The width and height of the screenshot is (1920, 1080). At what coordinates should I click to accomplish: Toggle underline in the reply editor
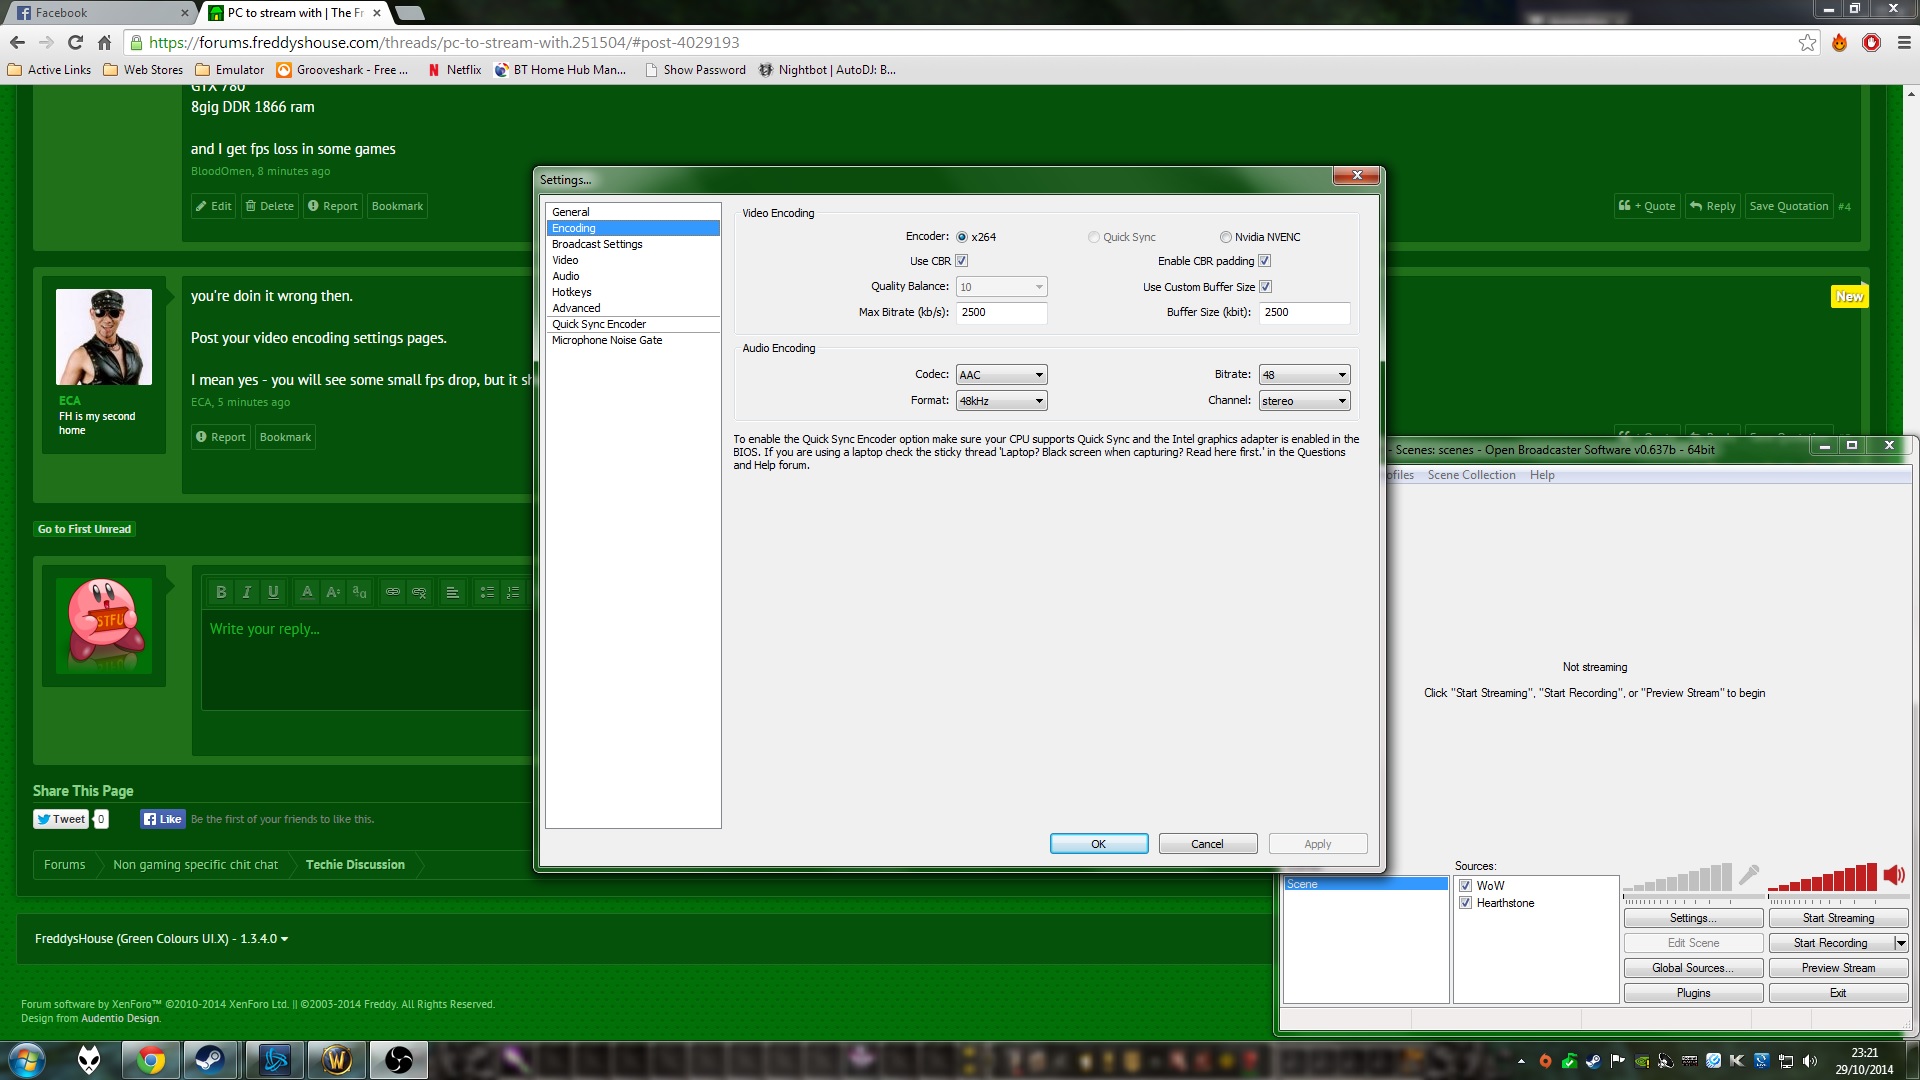273,592
